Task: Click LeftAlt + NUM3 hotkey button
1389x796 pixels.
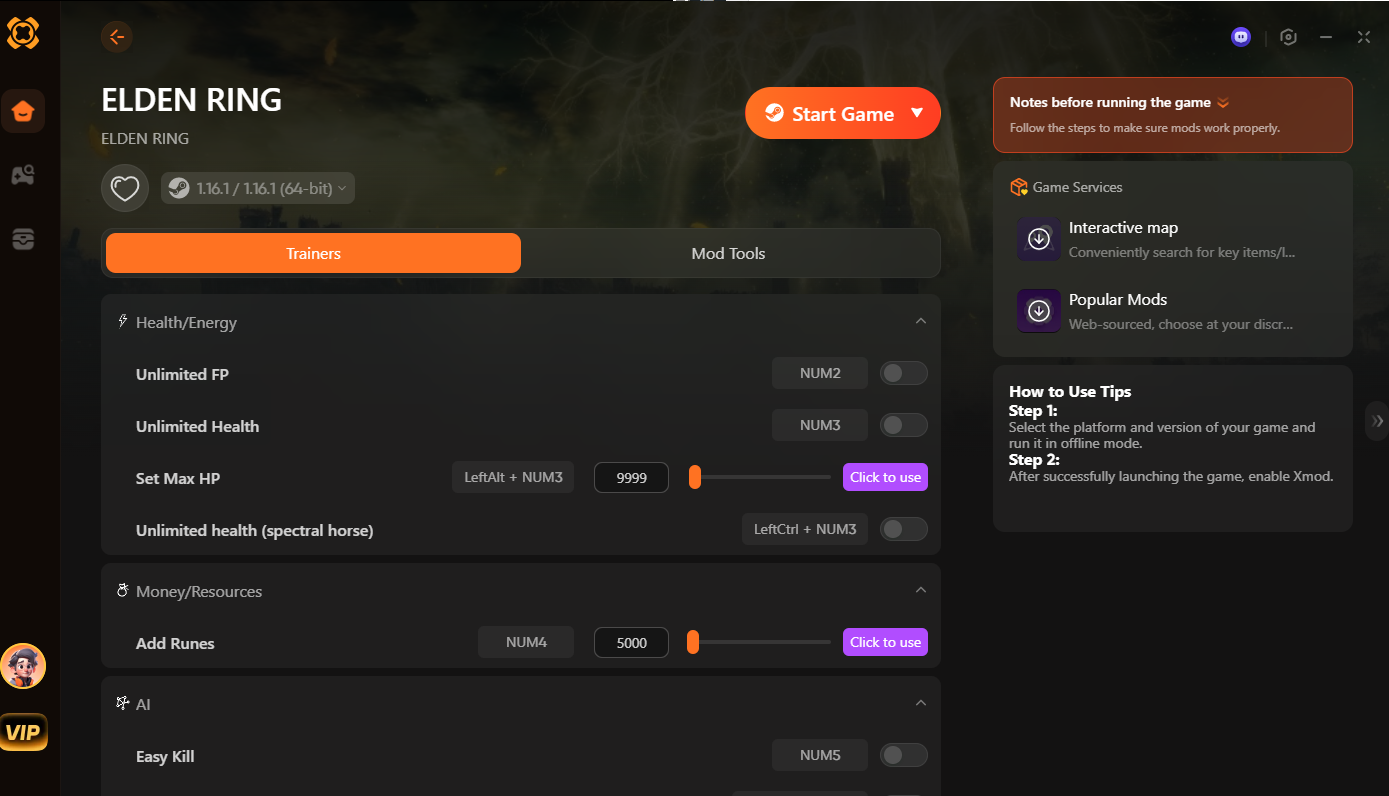Action: pyautogui.click(x=513, y=477)
